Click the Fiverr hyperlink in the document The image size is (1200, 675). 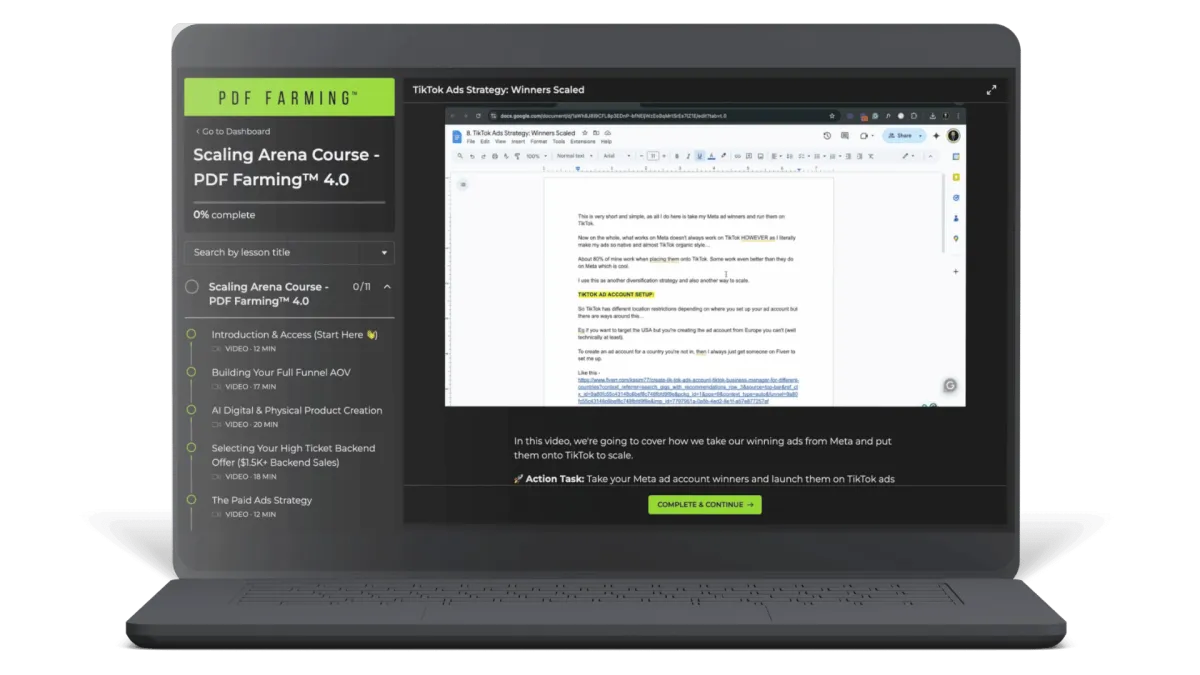[x=688, y=391]
